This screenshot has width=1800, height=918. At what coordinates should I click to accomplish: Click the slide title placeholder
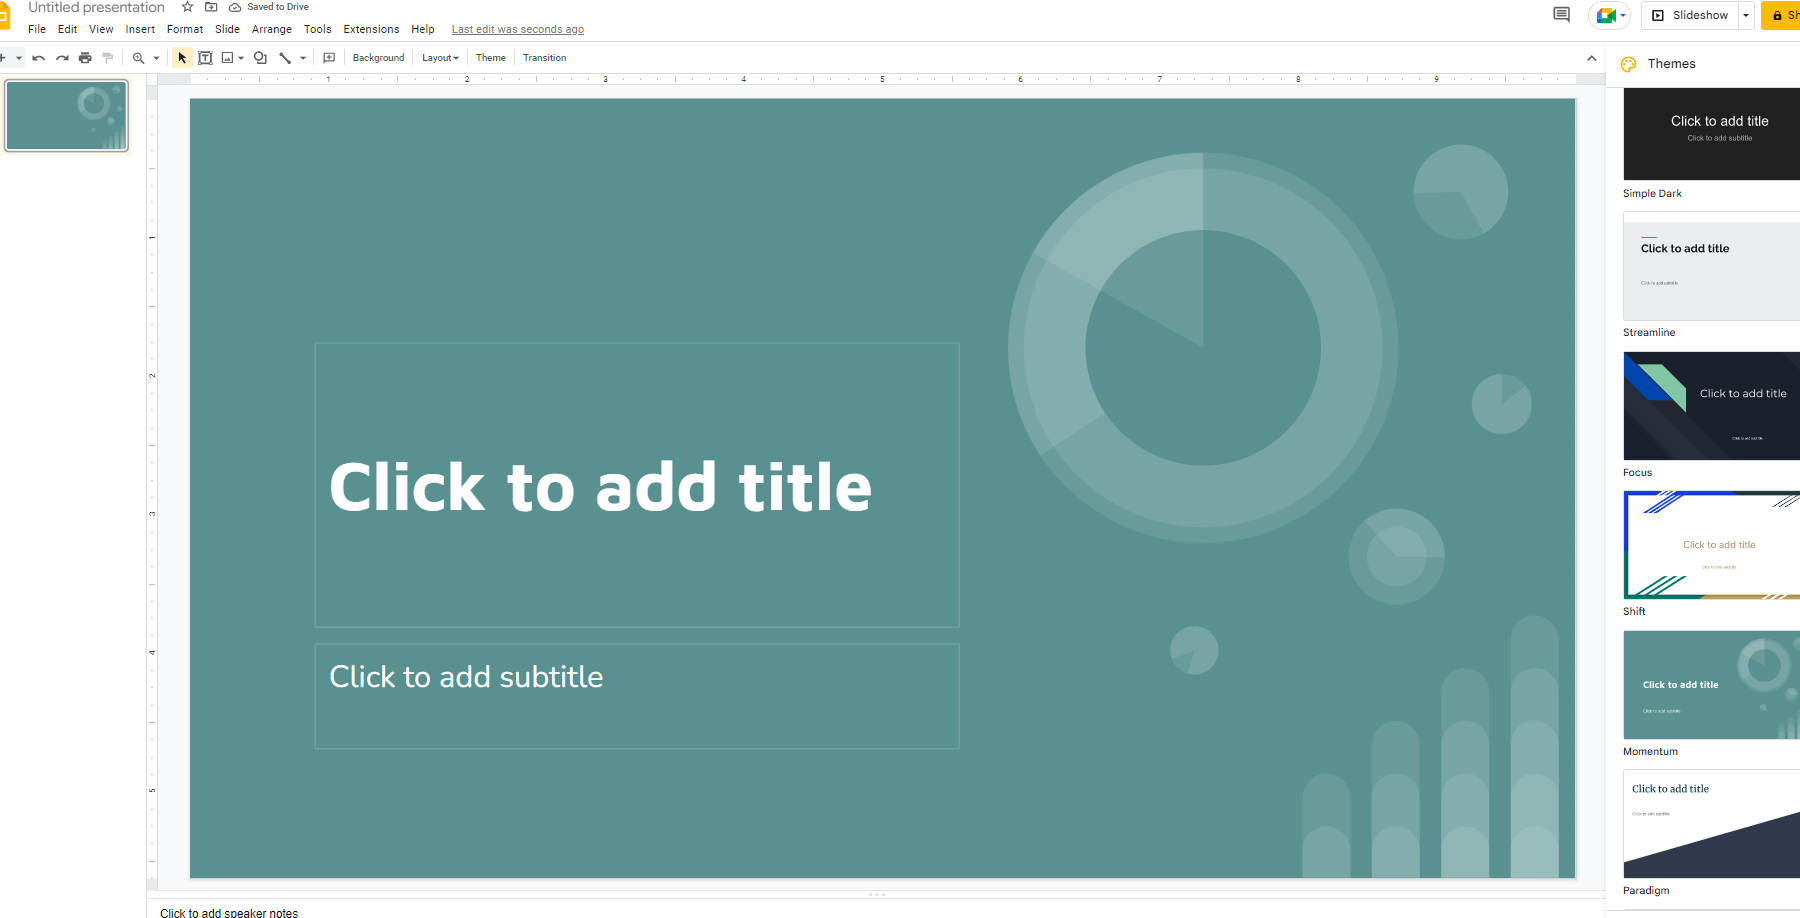coord(637,485)
